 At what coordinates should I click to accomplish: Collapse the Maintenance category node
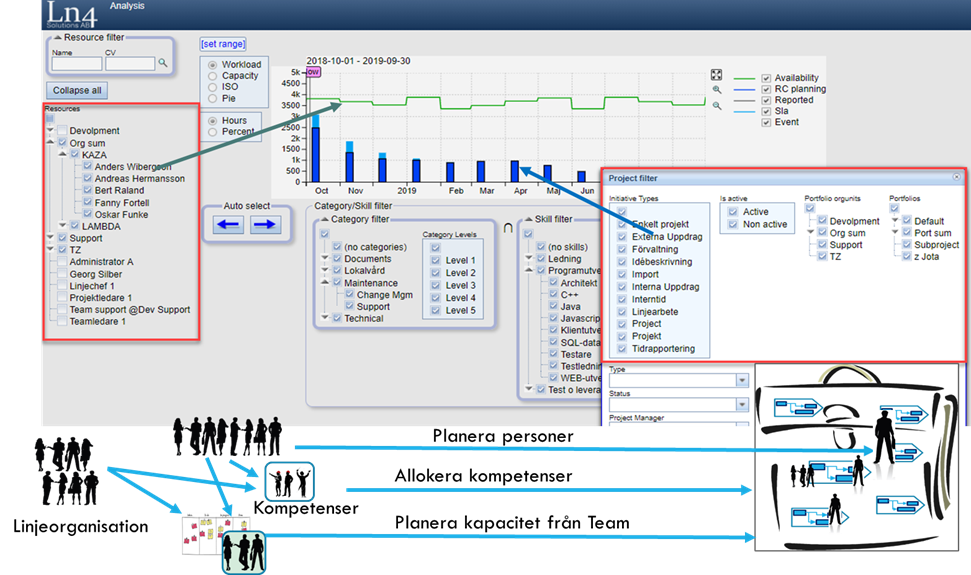pos(324,282)
